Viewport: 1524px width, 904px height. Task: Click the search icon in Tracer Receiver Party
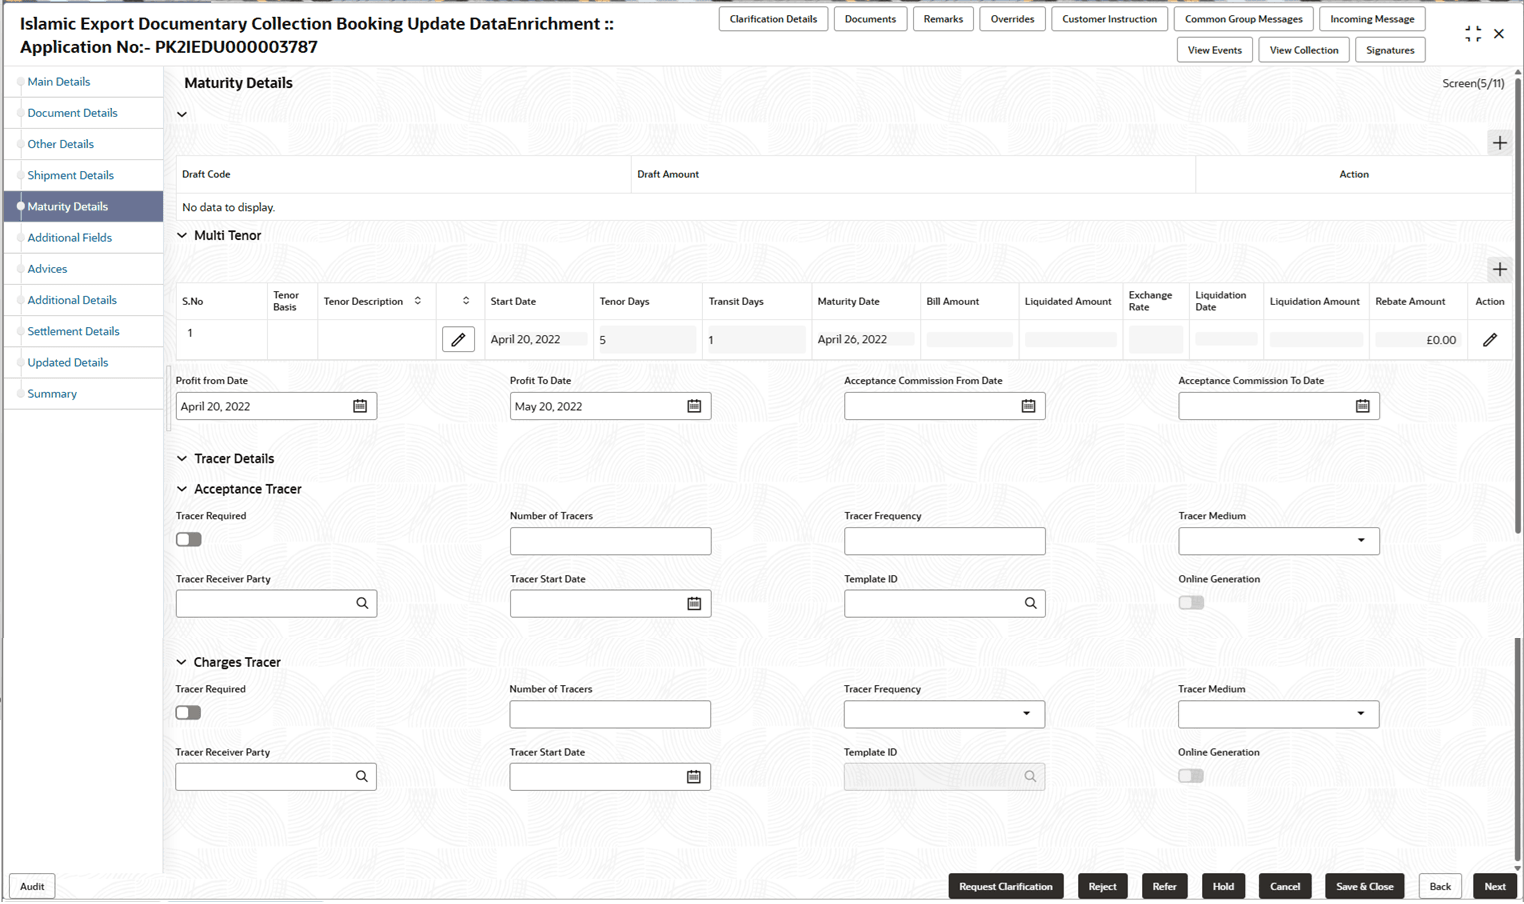362,603
